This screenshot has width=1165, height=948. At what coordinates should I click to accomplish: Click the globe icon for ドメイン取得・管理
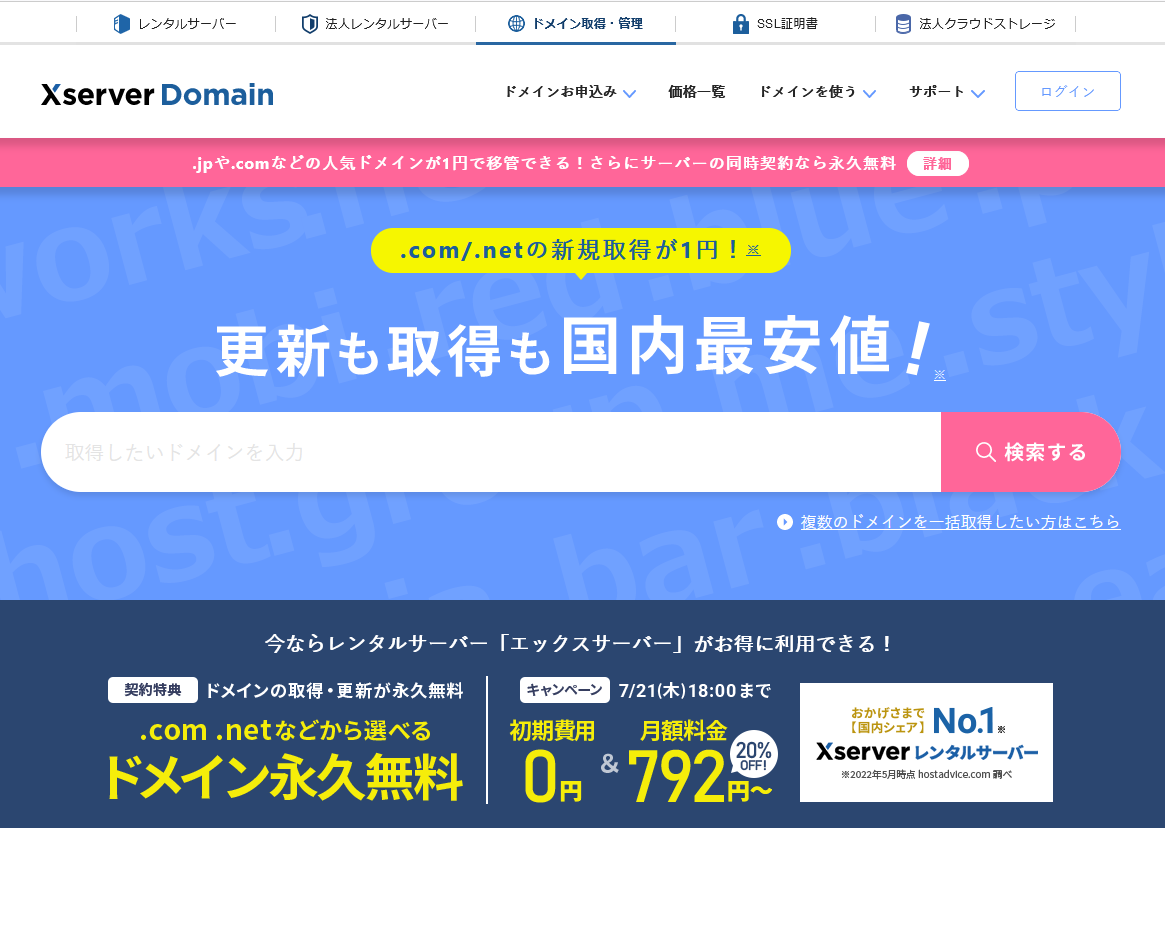516,23
